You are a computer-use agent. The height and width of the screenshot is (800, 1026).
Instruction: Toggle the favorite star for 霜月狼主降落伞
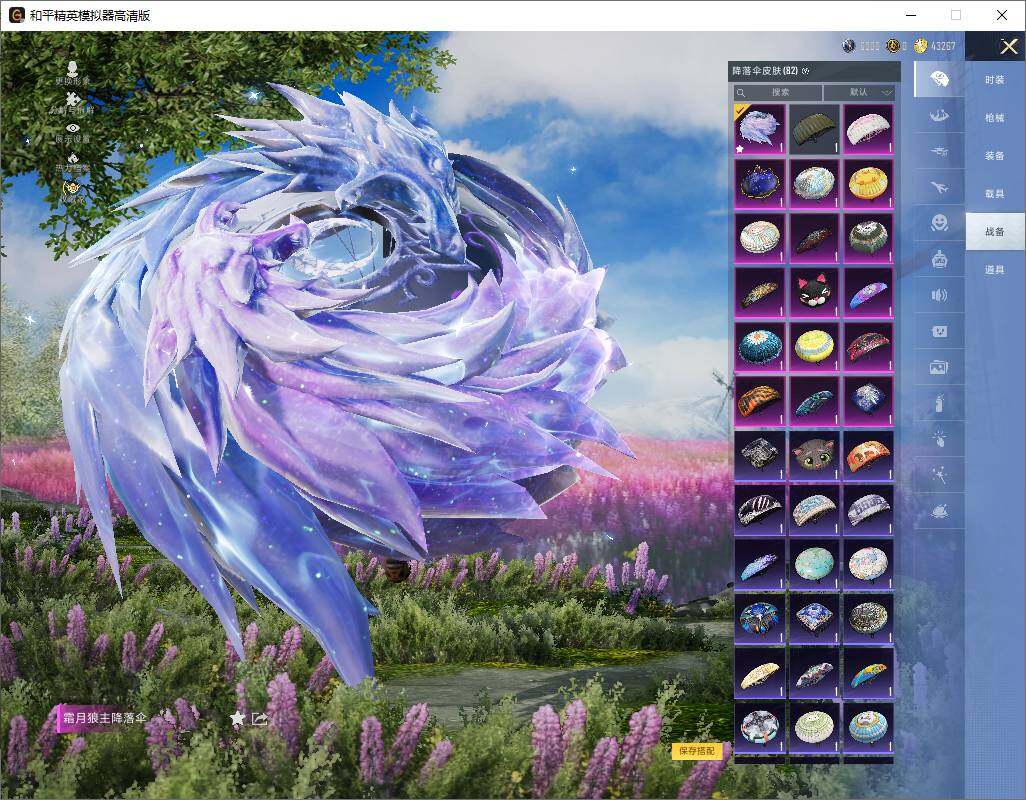[x=237, y=718]
